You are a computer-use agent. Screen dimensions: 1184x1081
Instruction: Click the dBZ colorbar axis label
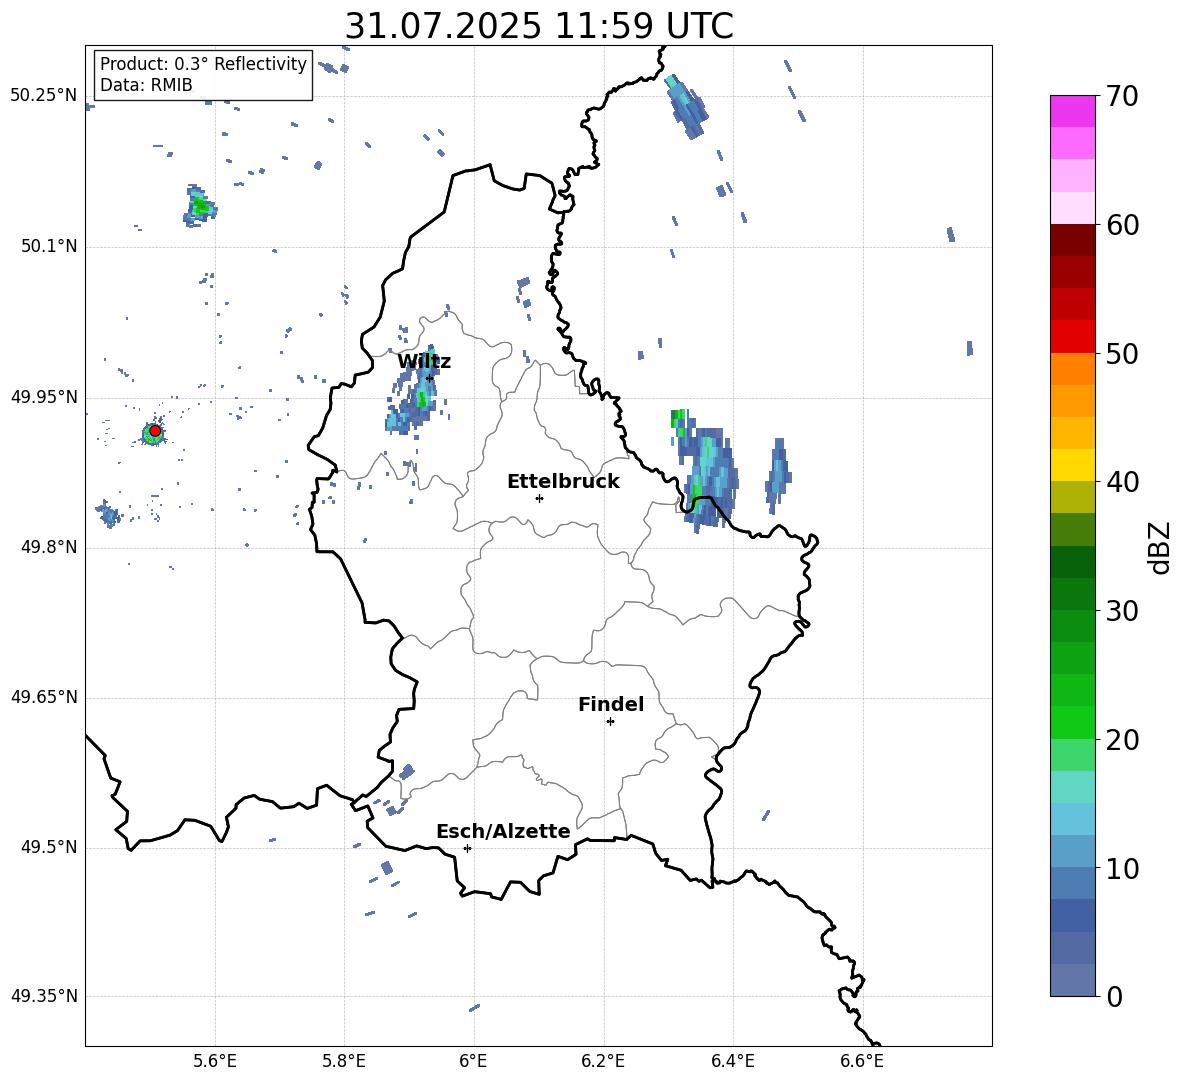(x=1160, y=547)
